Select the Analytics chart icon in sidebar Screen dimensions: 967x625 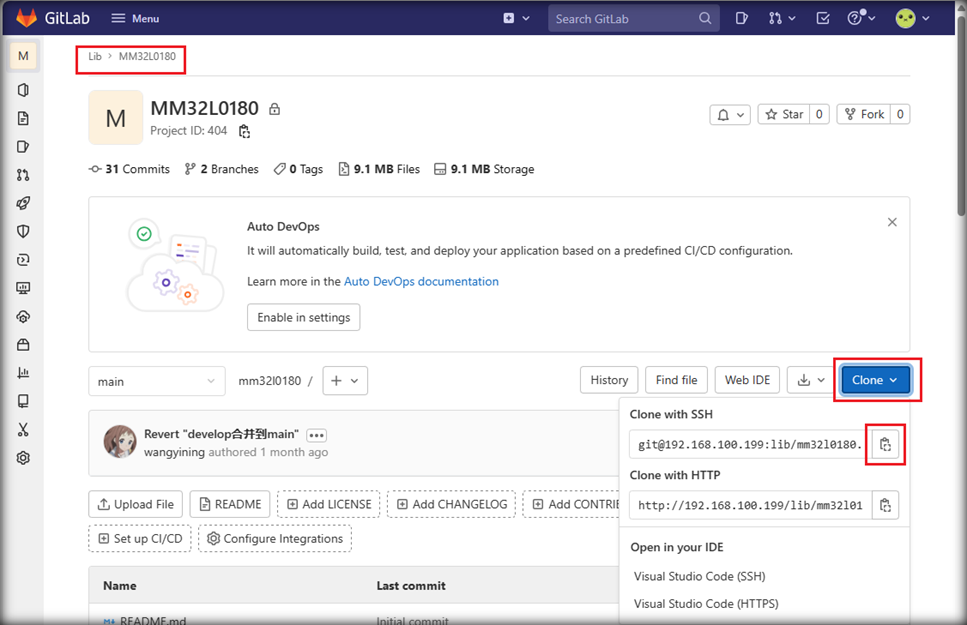[22, 372]
